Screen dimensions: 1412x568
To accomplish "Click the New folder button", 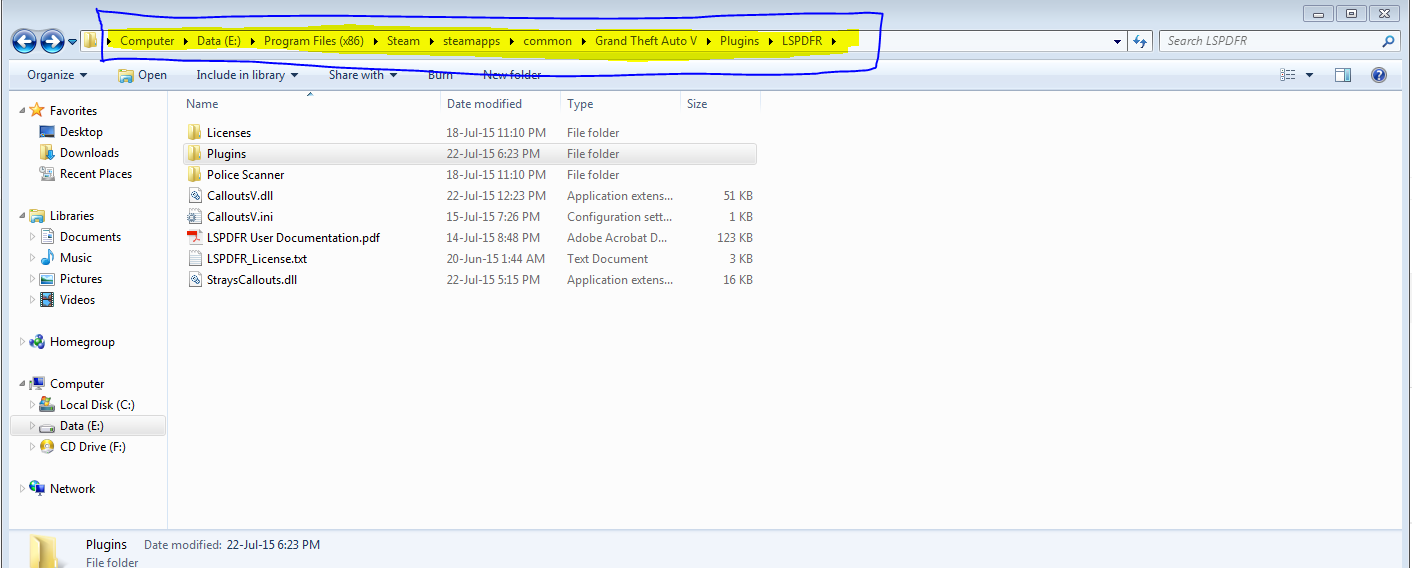I will tap(512, 75).
